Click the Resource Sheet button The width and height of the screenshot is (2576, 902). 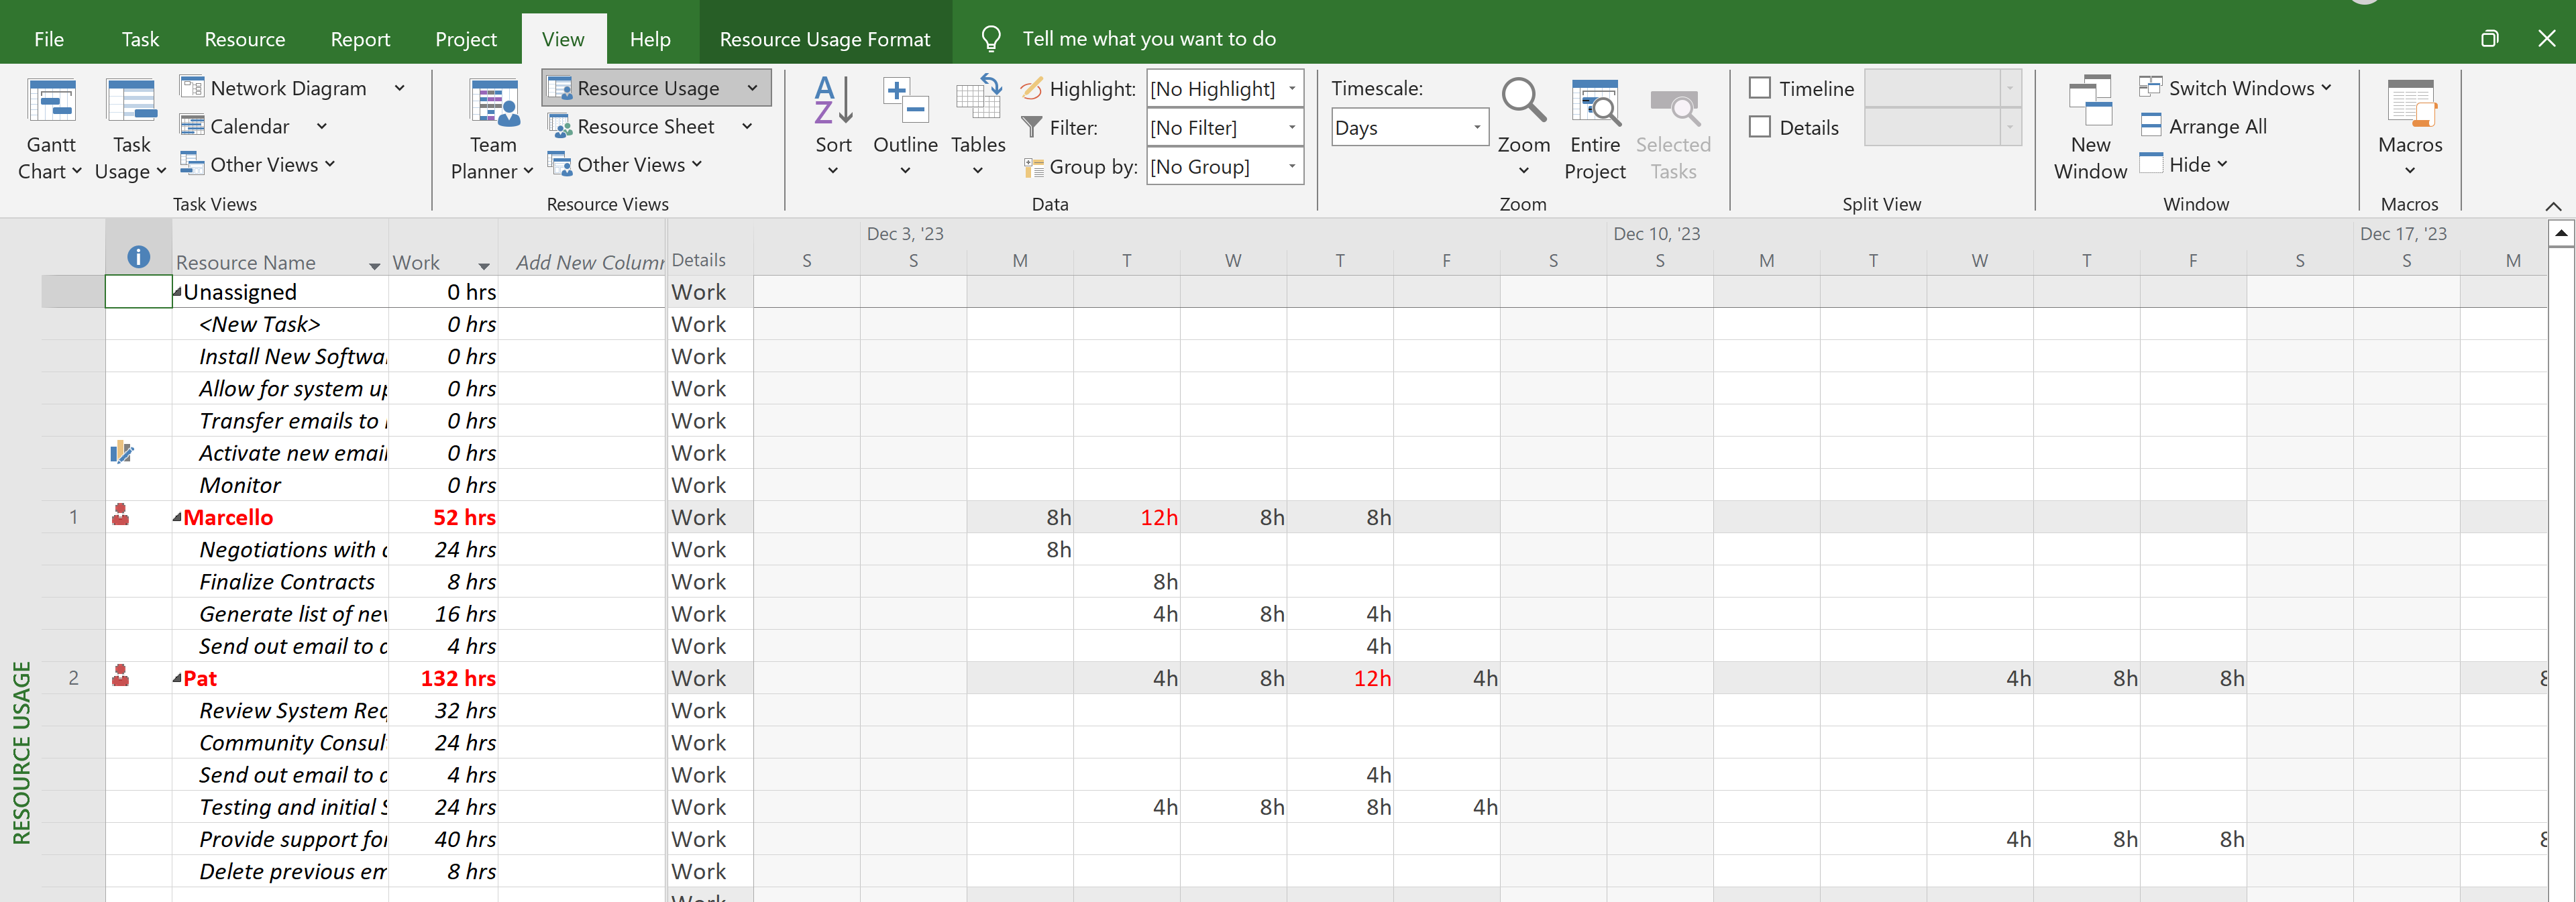pos(644,127)
